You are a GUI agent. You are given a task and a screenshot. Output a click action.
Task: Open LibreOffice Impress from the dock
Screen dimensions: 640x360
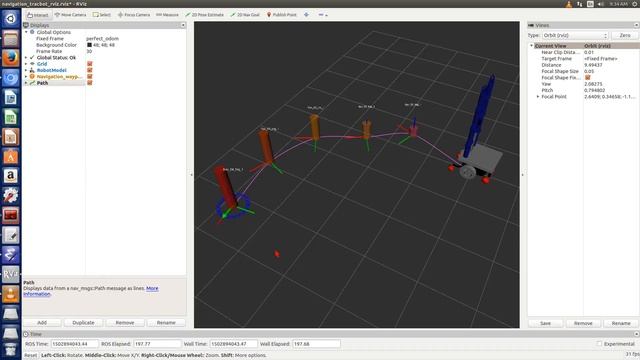11,137
